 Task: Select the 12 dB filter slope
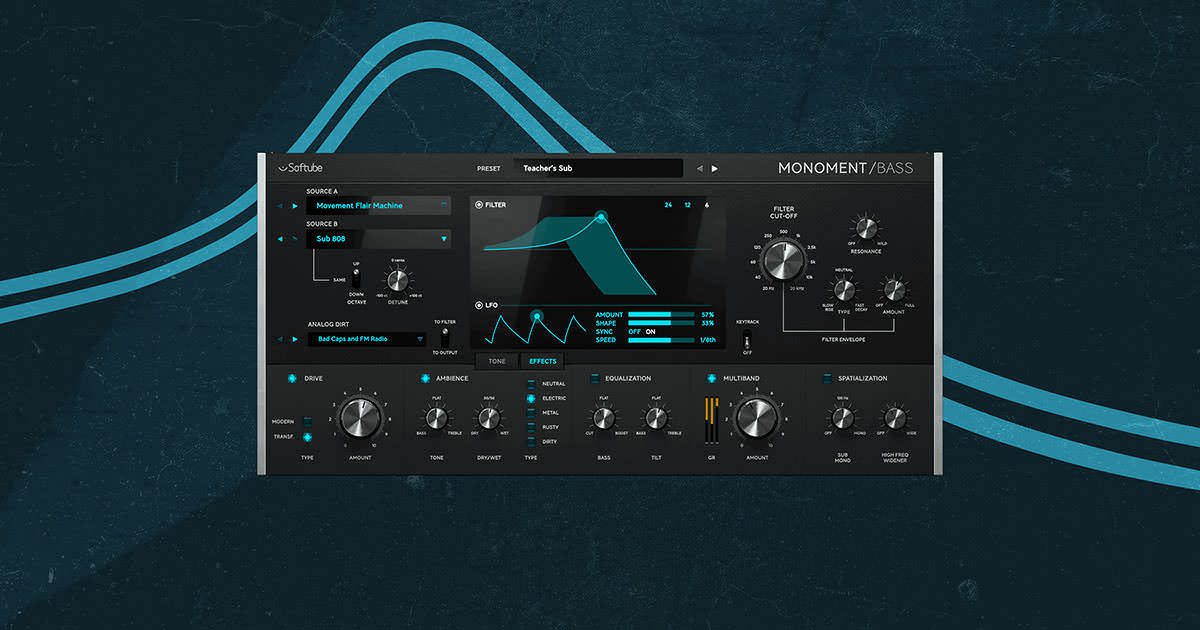tap(688, 205)
